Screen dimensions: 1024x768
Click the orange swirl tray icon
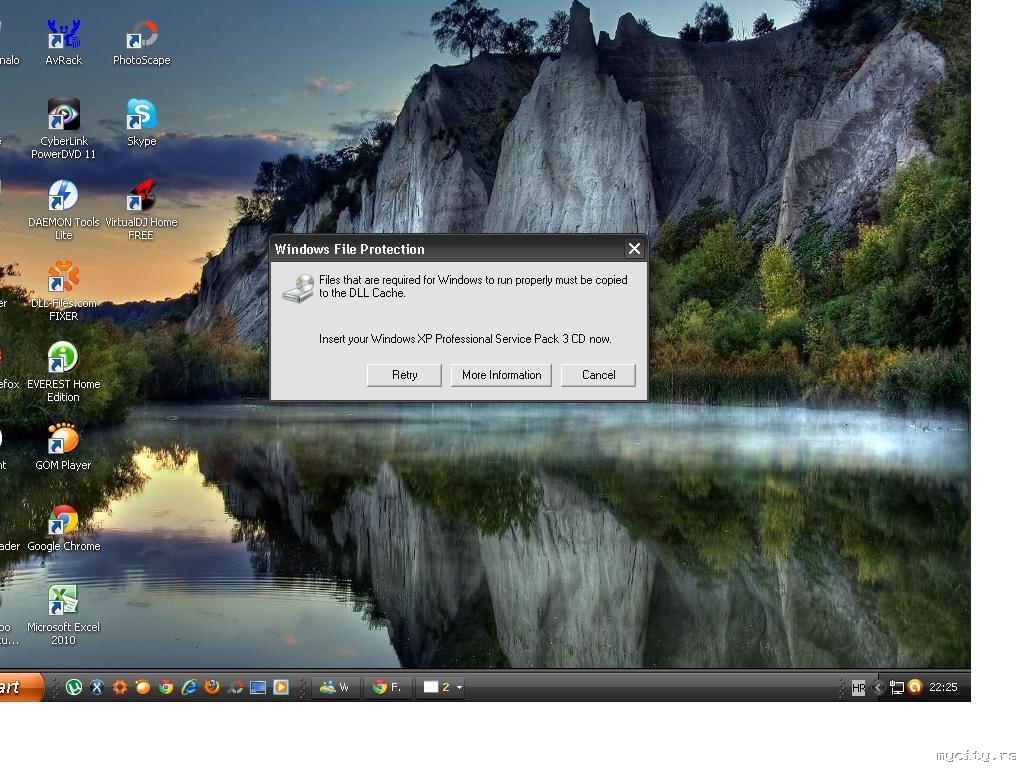point(915,686)
